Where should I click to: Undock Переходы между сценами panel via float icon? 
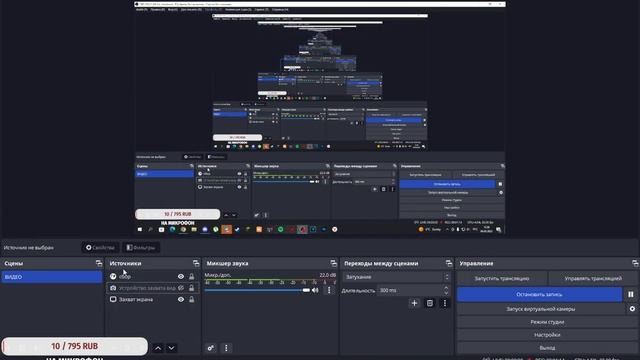click(449, 263)
